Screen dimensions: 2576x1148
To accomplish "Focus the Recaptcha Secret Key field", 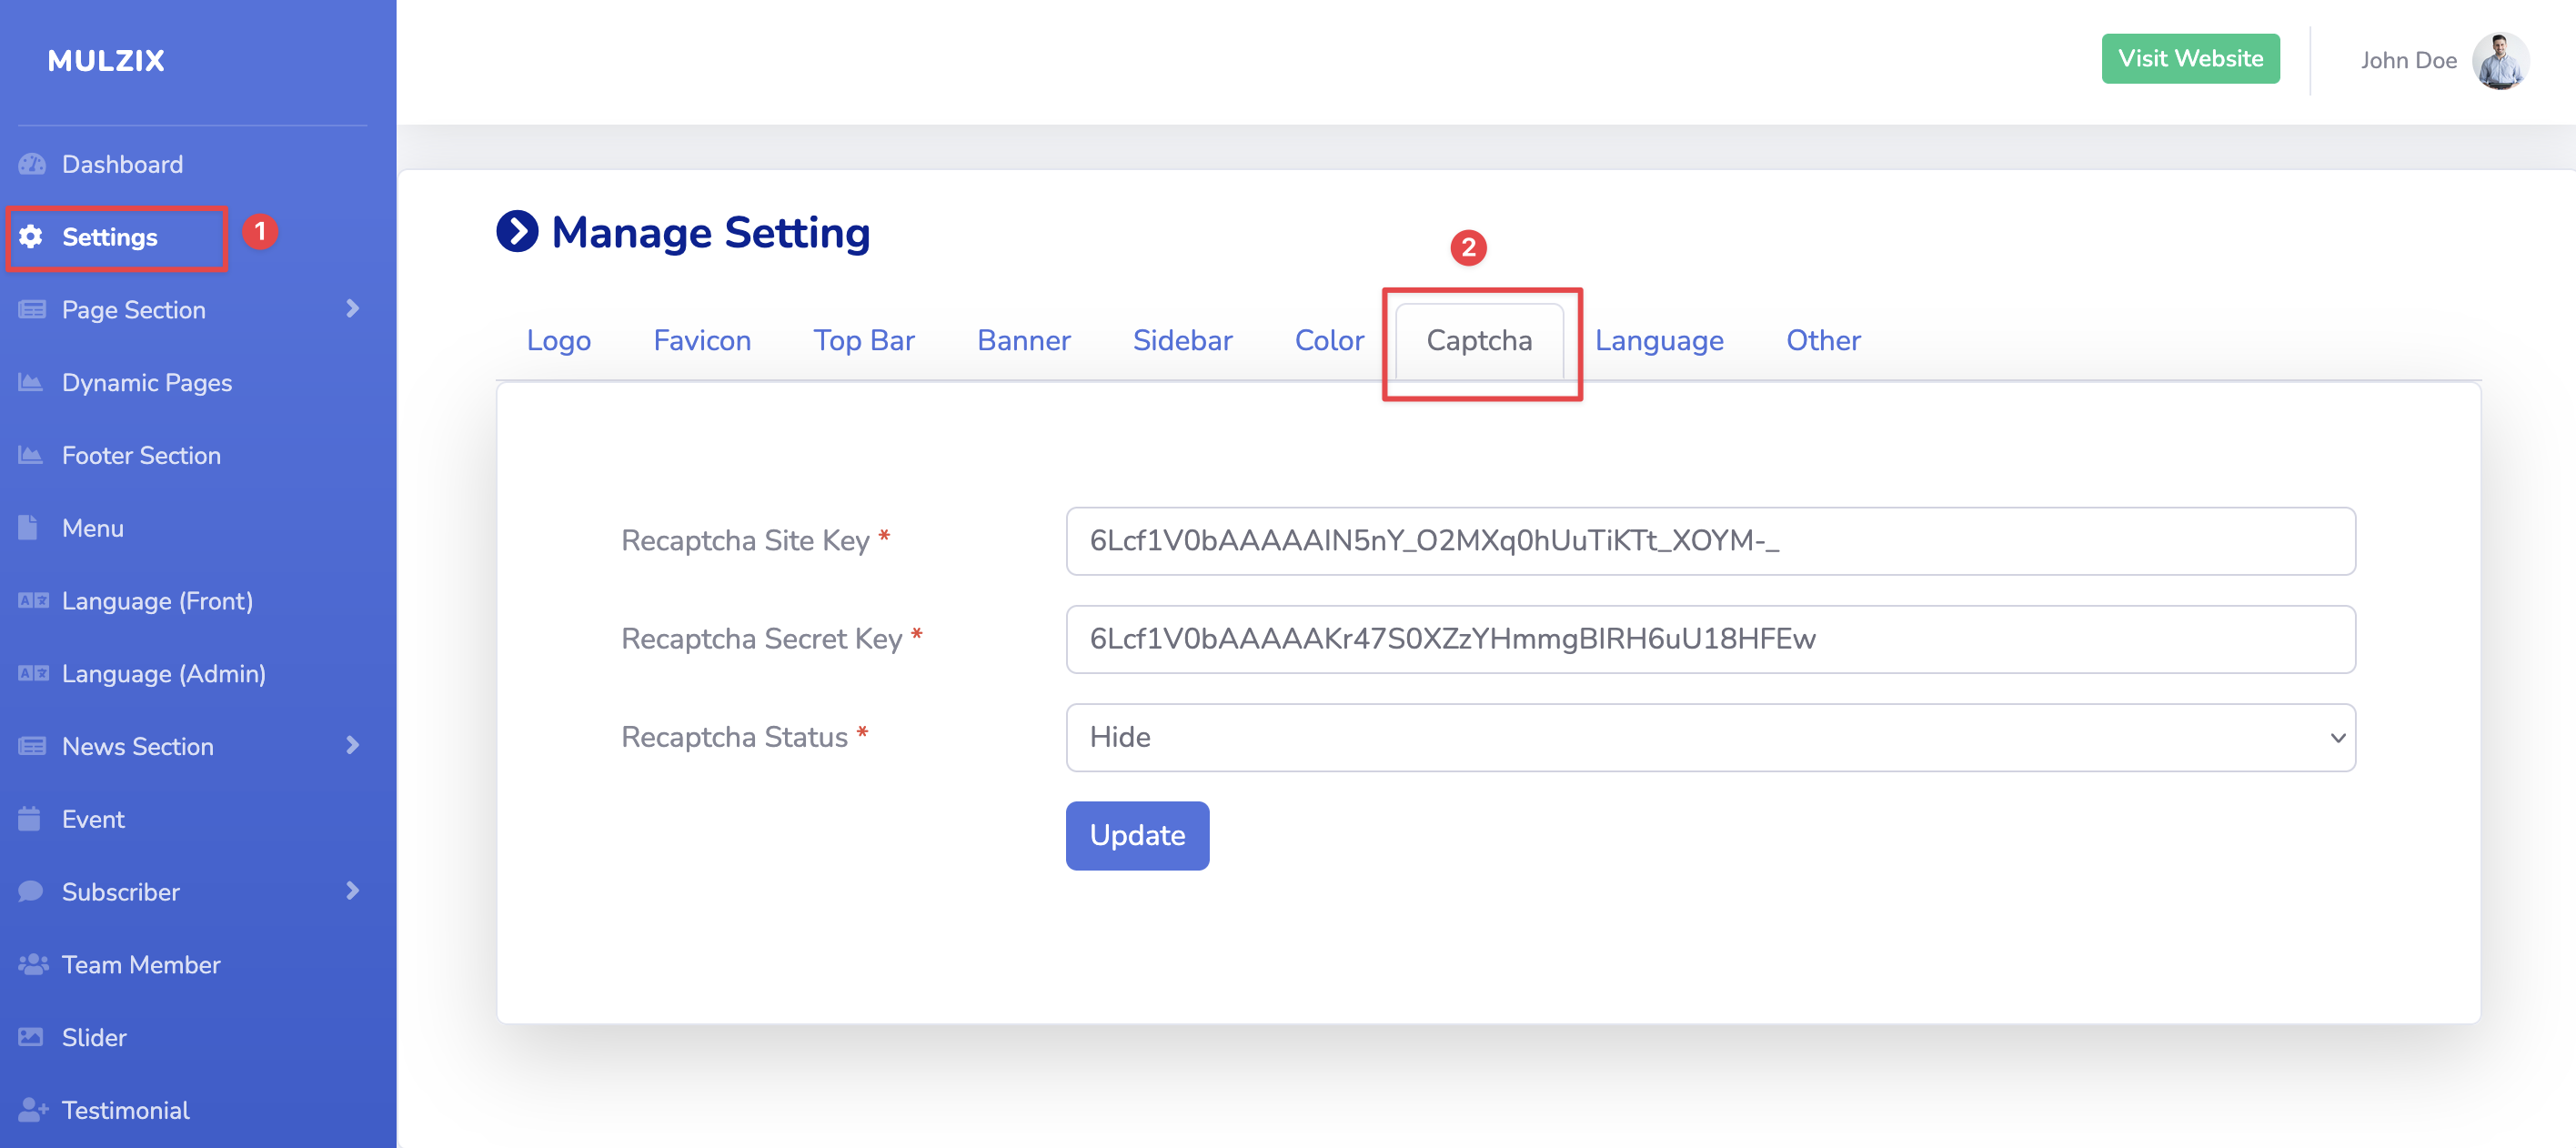I will click(x=1710, y=640).
